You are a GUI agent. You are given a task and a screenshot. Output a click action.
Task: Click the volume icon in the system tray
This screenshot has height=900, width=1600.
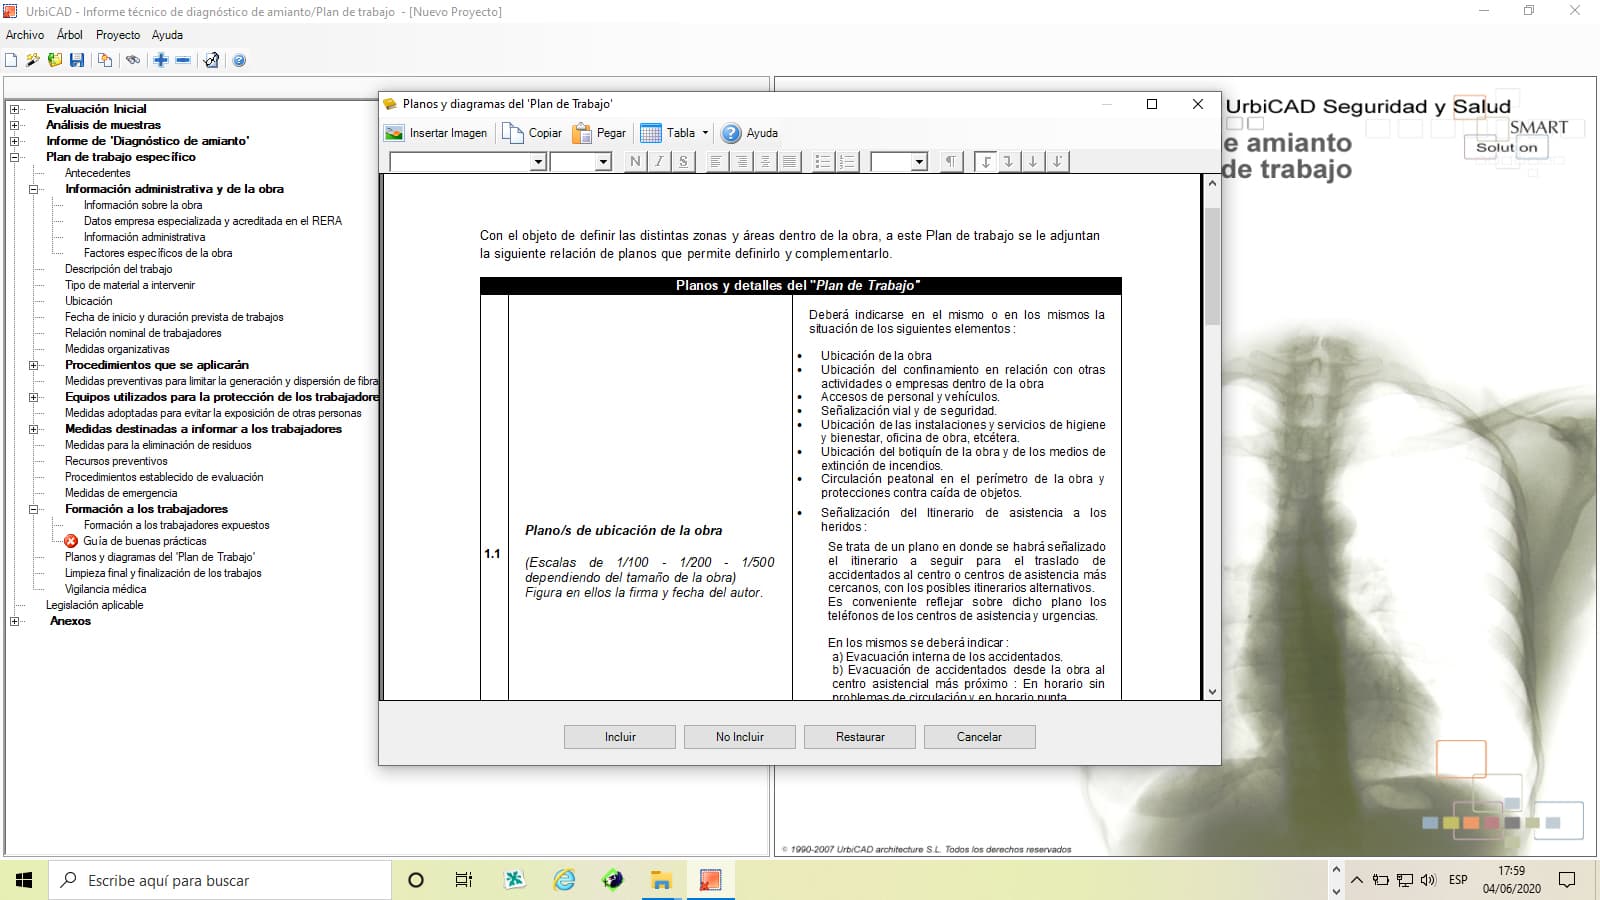coord(1428,880)
